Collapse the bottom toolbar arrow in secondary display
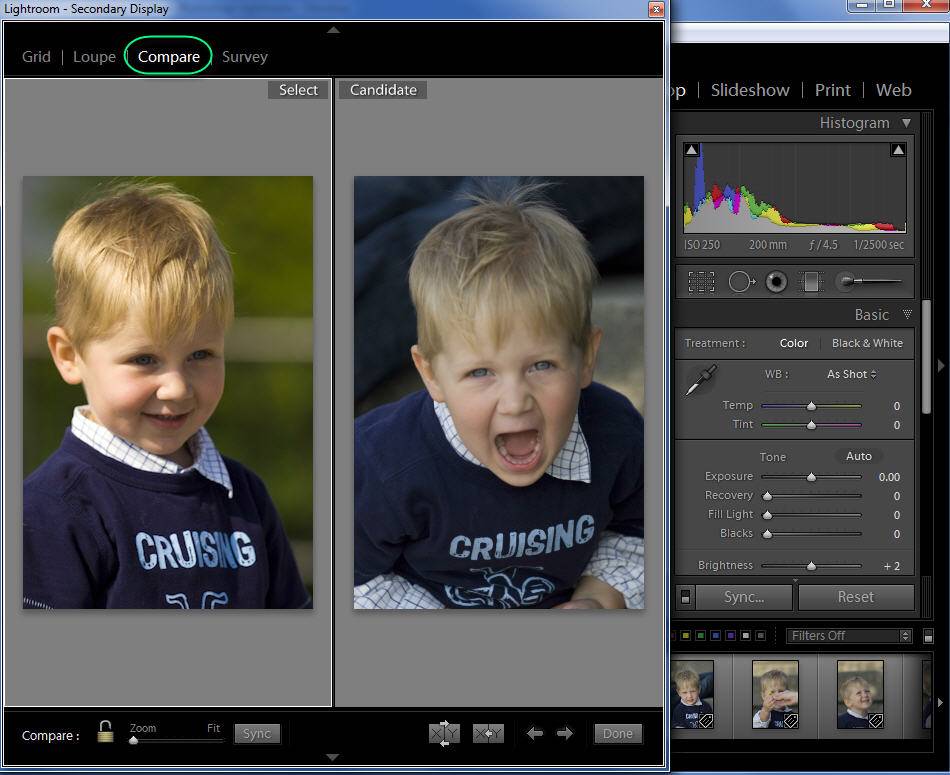950x775 pixels. coord(333,757)
